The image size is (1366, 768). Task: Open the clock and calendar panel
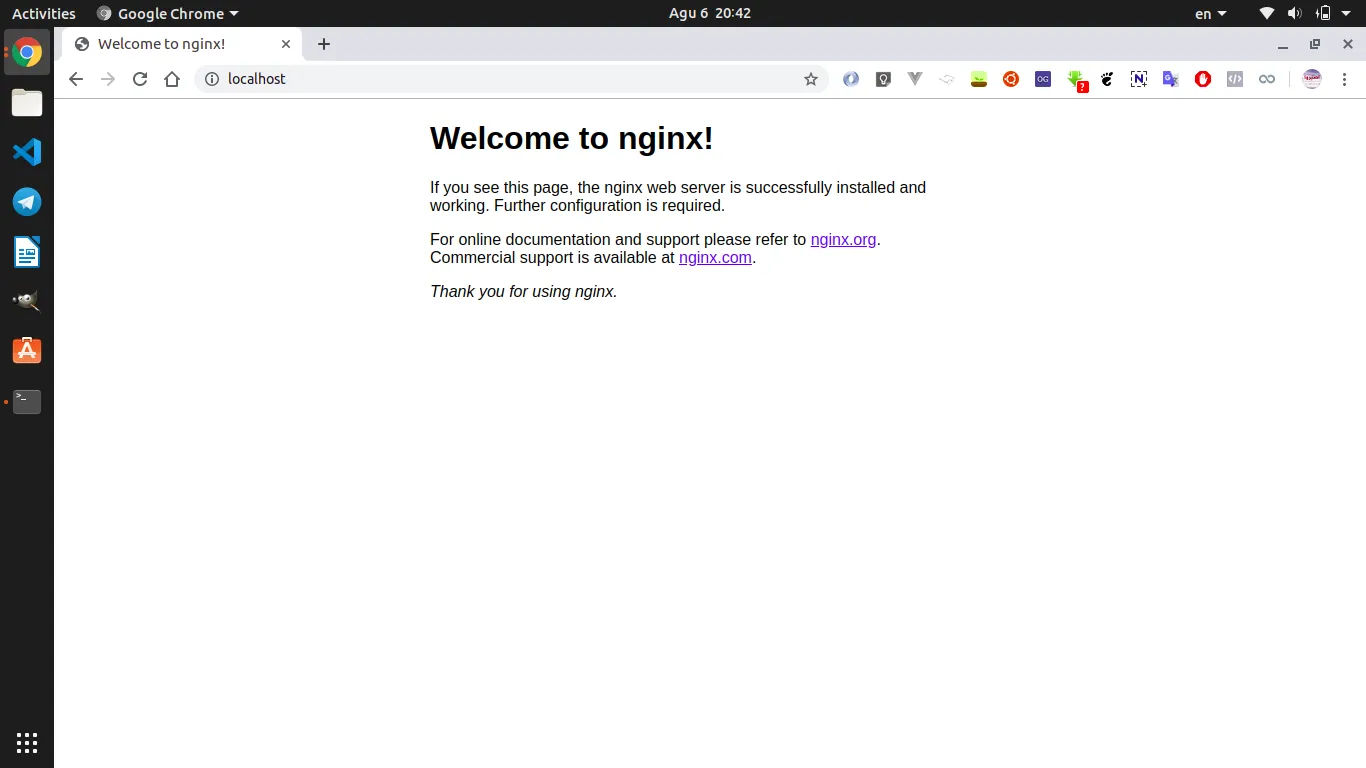[710, 13]
